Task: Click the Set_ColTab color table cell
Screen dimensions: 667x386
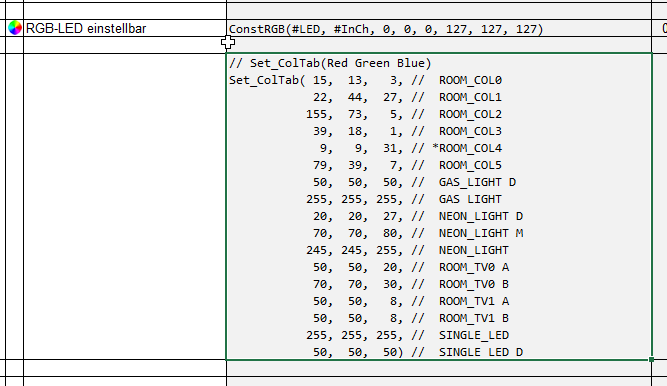Action: click(x=439, y=207)
